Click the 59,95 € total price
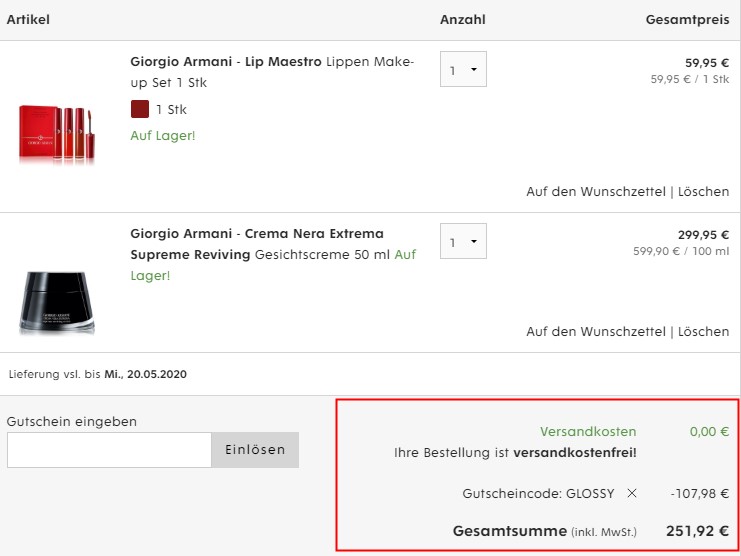 pyautogui.click(x=707, y=63)
